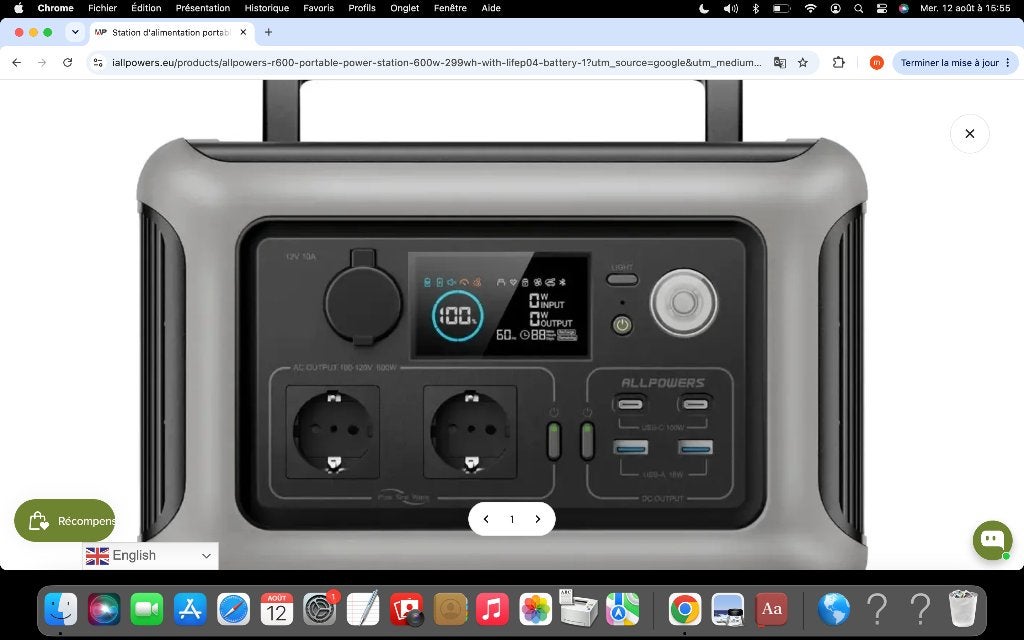Click the address bar URL
Image resolution: width=1024 pixels, height=640 pixels.
point(436,63)
